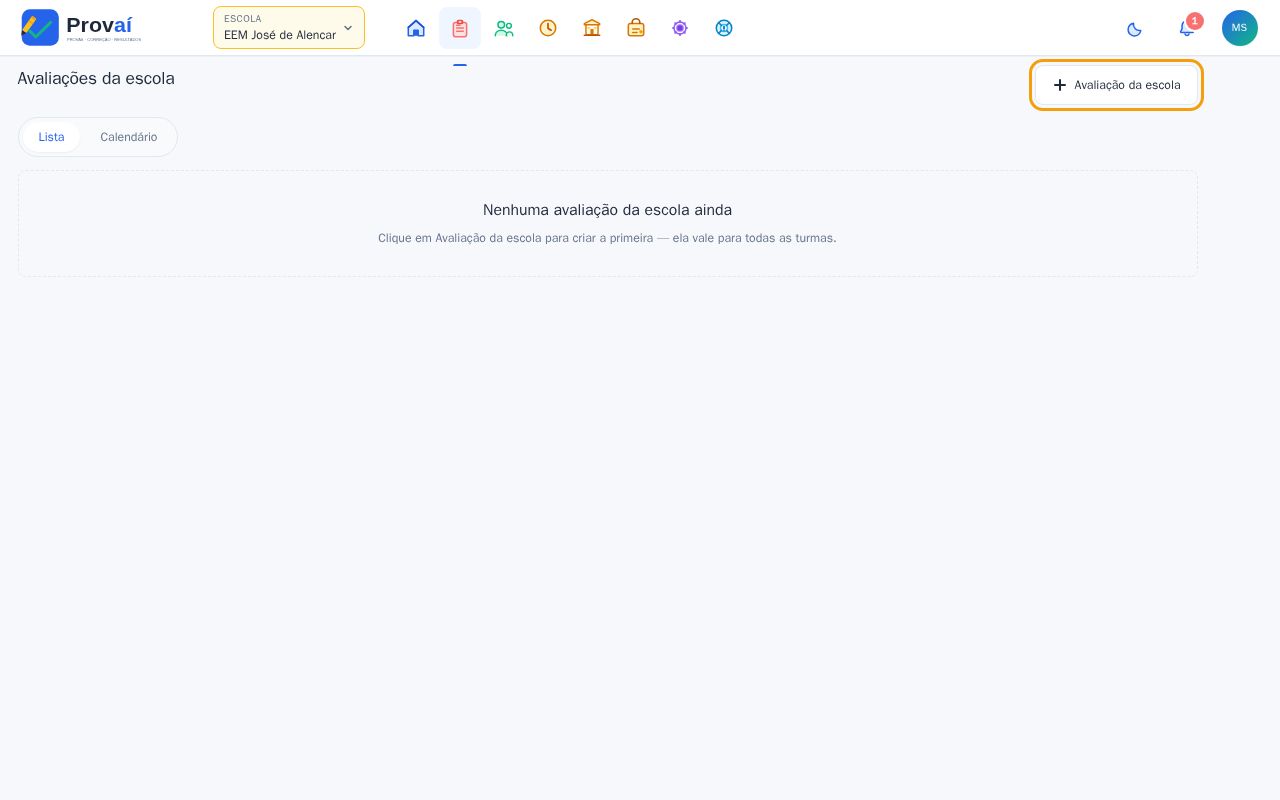Click the Provaí logo
1280x800 pixels.
[81, 27]
